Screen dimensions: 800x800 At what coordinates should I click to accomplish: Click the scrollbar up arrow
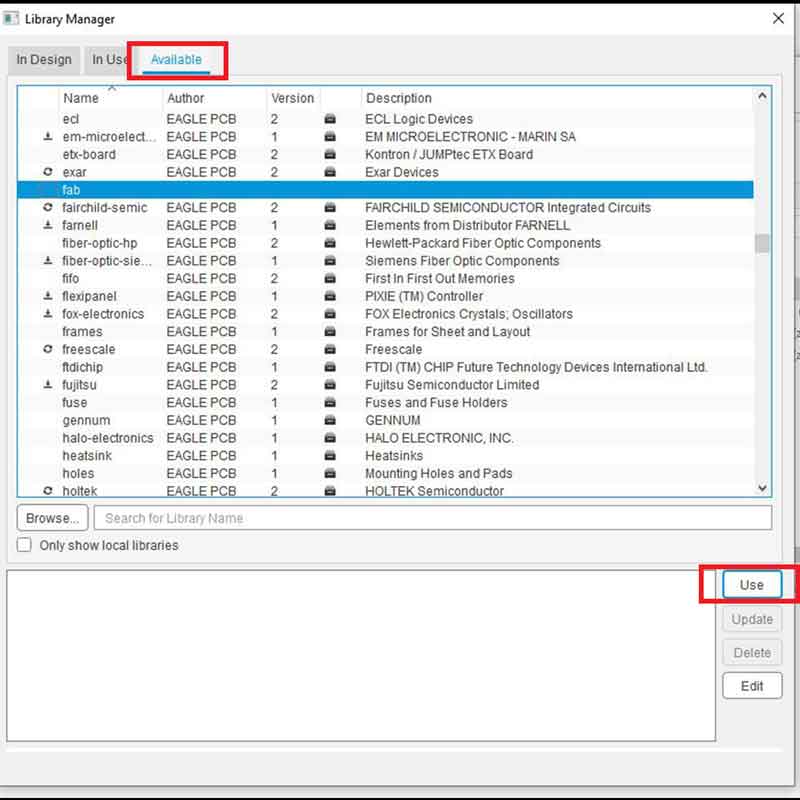point(762,96)
